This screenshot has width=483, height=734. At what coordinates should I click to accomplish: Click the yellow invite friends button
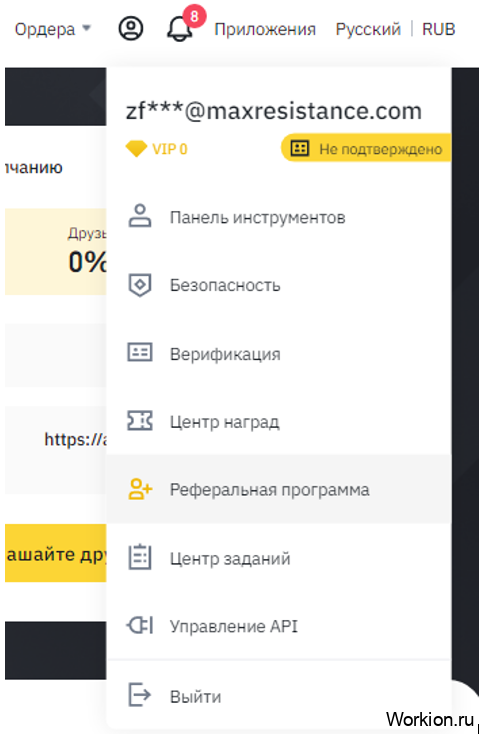(56, 553)
